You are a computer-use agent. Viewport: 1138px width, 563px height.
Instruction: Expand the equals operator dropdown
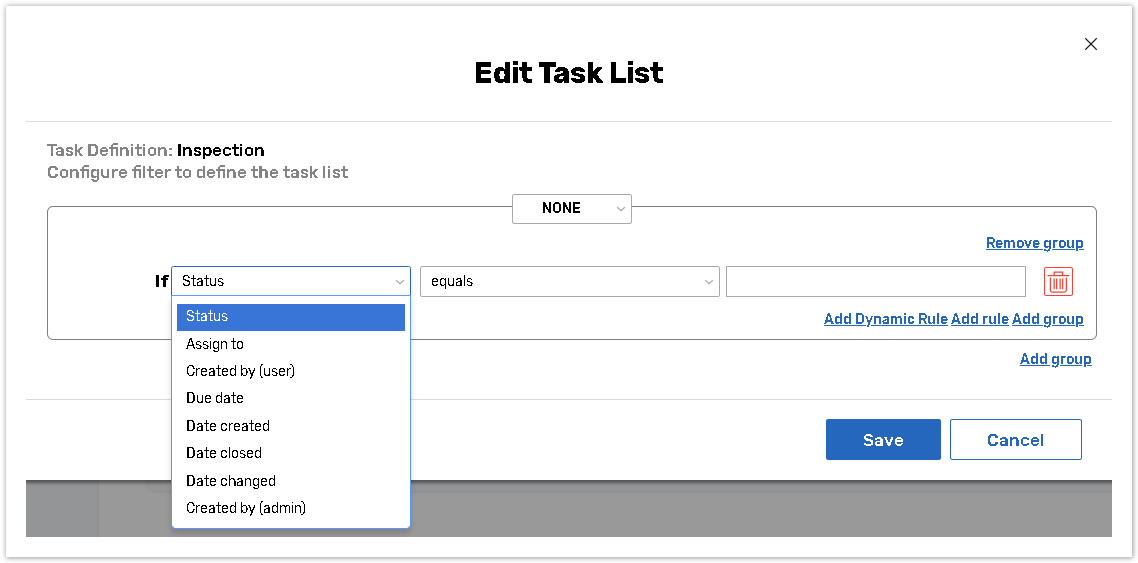click(569, 282)
